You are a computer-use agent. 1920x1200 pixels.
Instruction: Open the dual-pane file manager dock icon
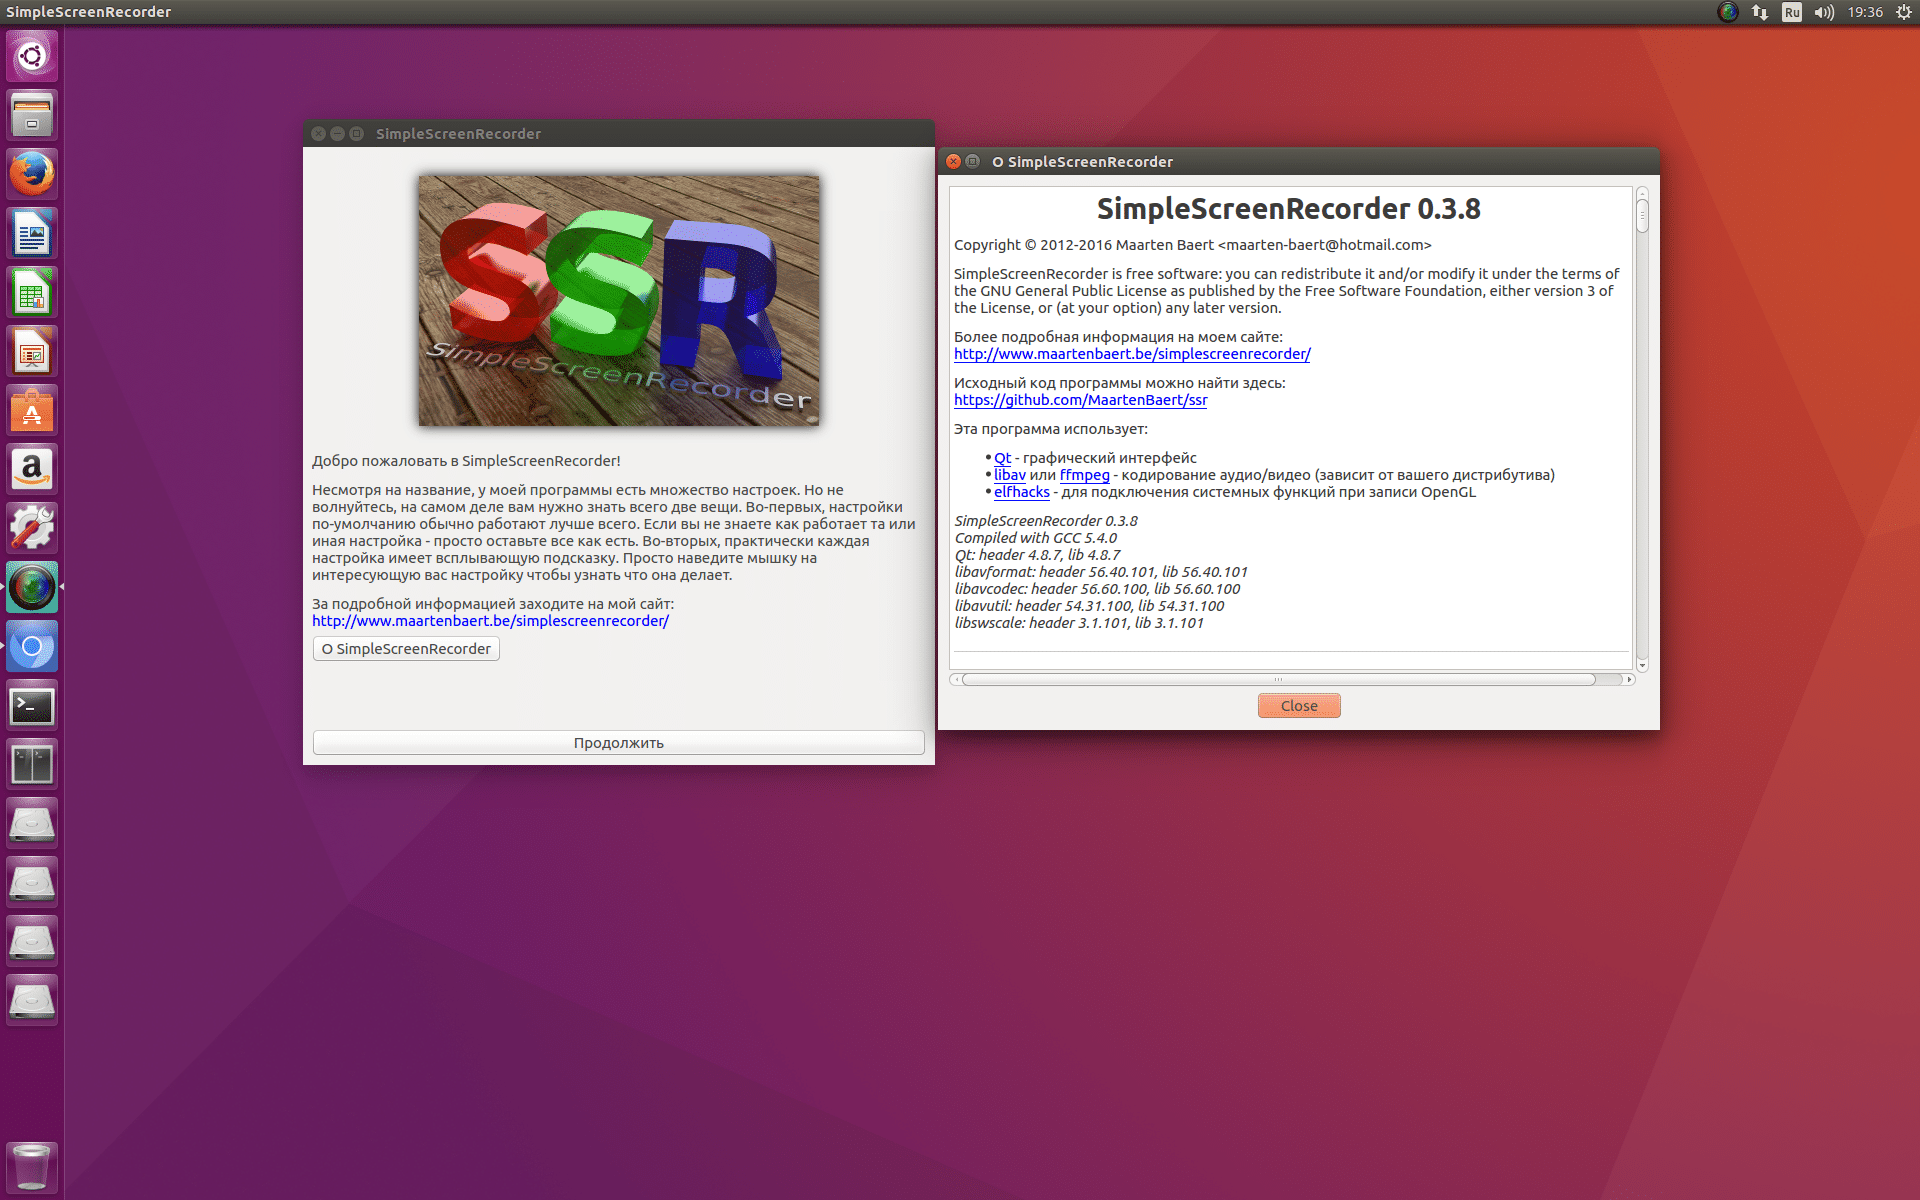click(x=32, y=764)
